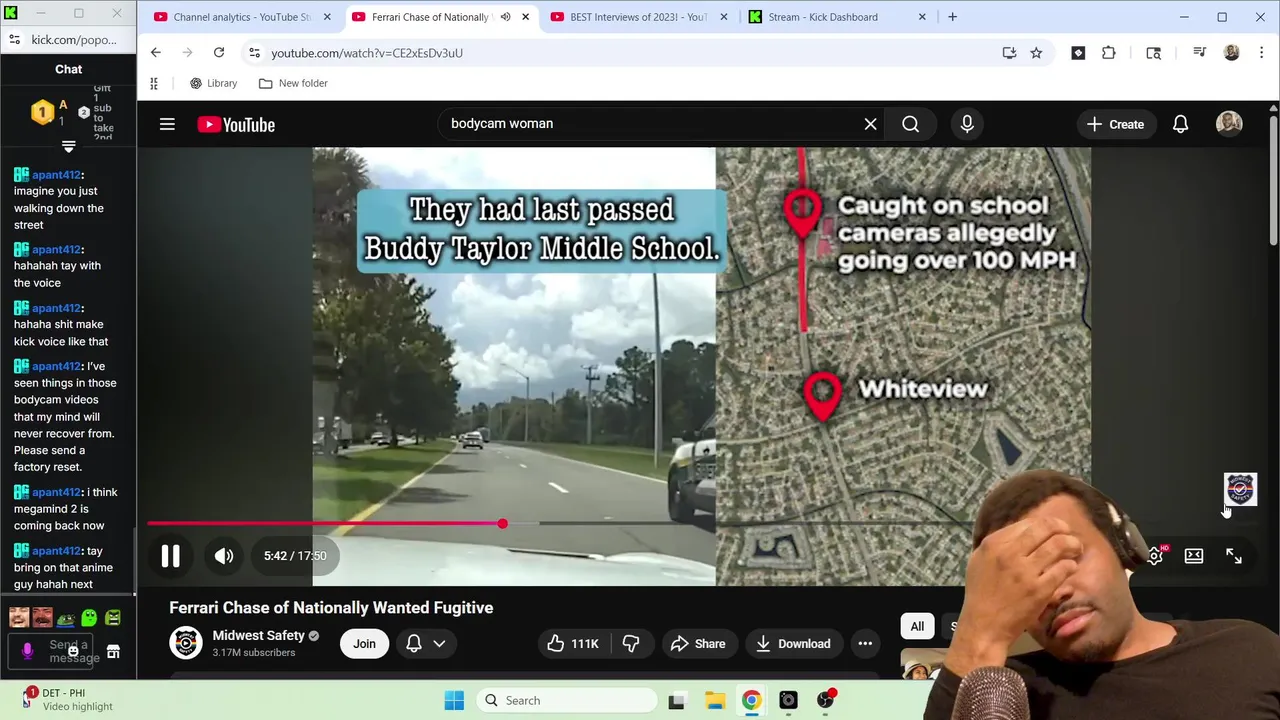Open the Midwest Safety channel name link
Screen dimensions: 1280x720
[258, 635]
